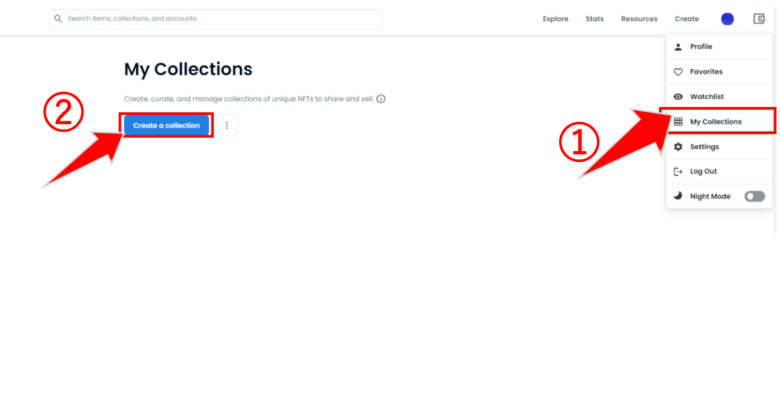780x404 pixels.
Task: Click the eye Watchlist icon
Action: (678, 97)
